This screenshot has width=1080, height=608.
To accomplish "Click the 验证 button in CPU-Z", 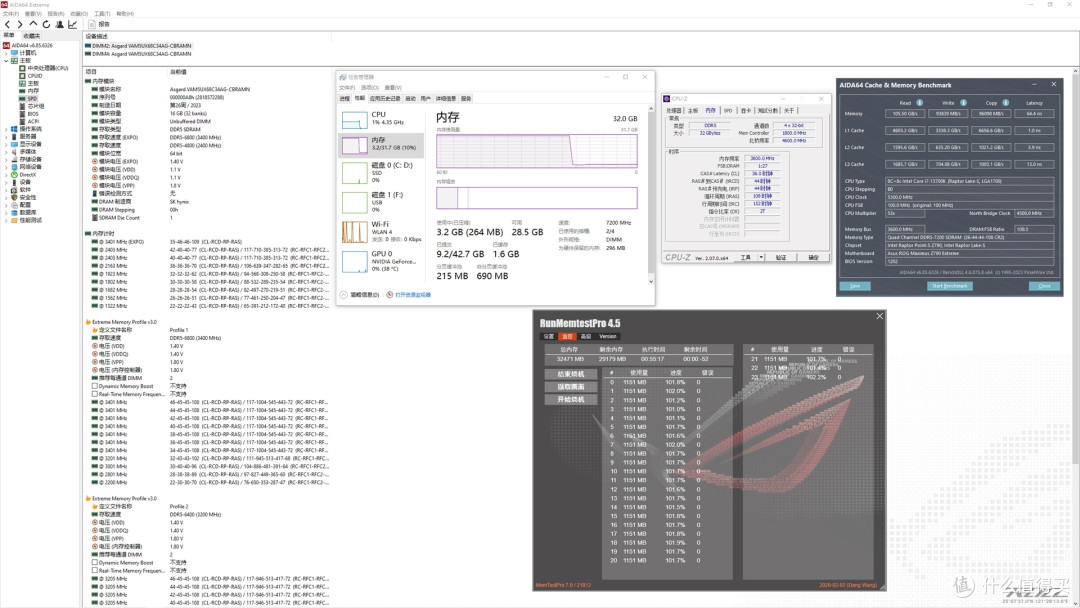I will point(780,258).
